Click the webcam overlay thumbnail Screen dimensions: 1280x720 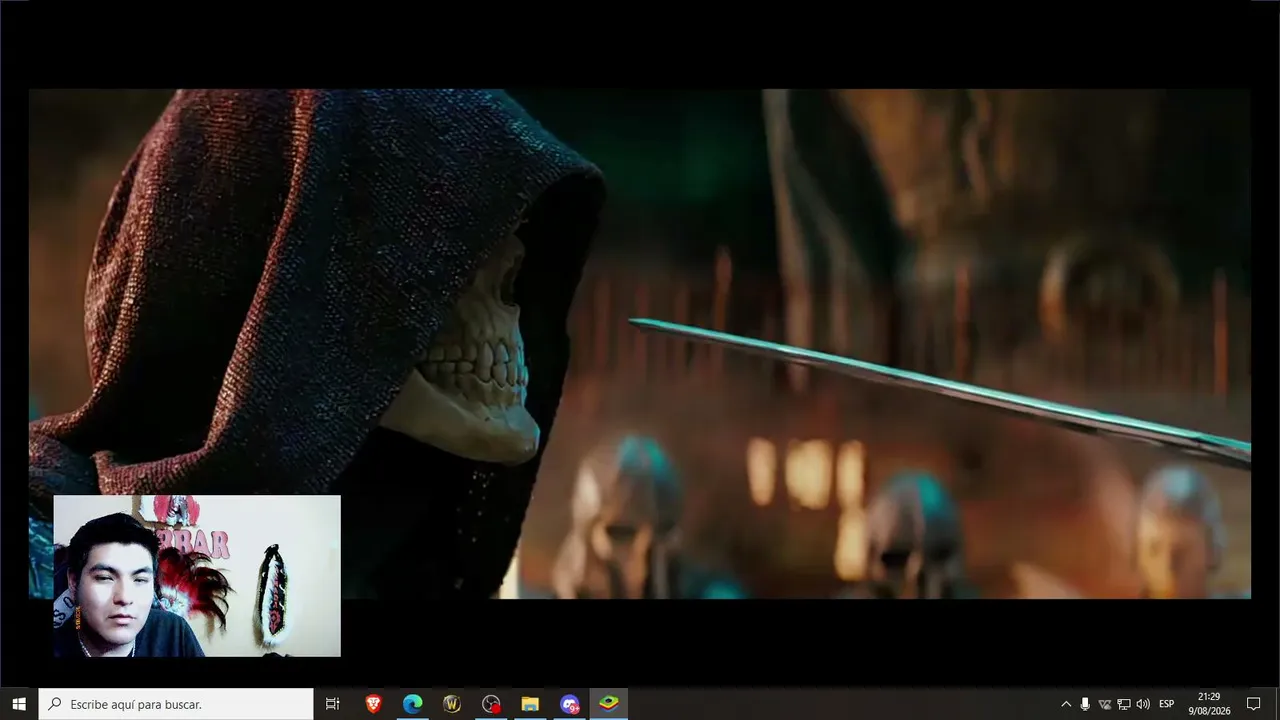tap(197, 576)
